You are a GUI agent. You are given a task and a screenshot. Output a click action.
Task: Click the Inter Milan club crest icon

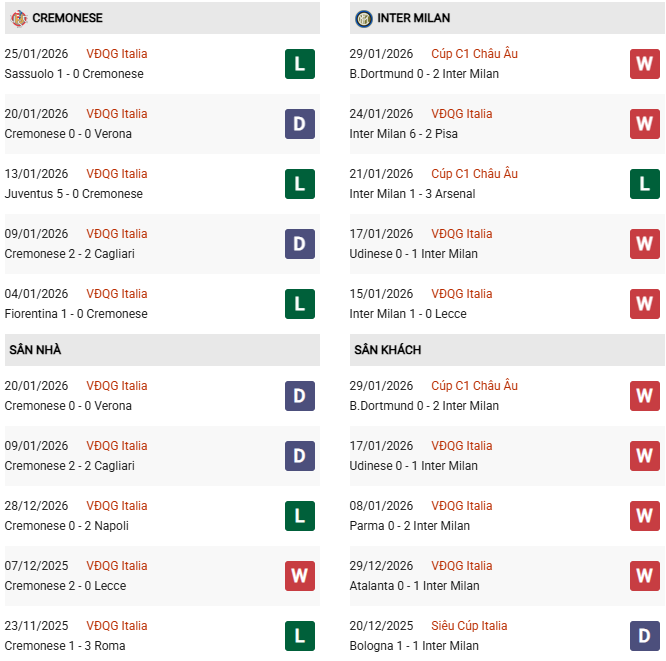(363, 18)
